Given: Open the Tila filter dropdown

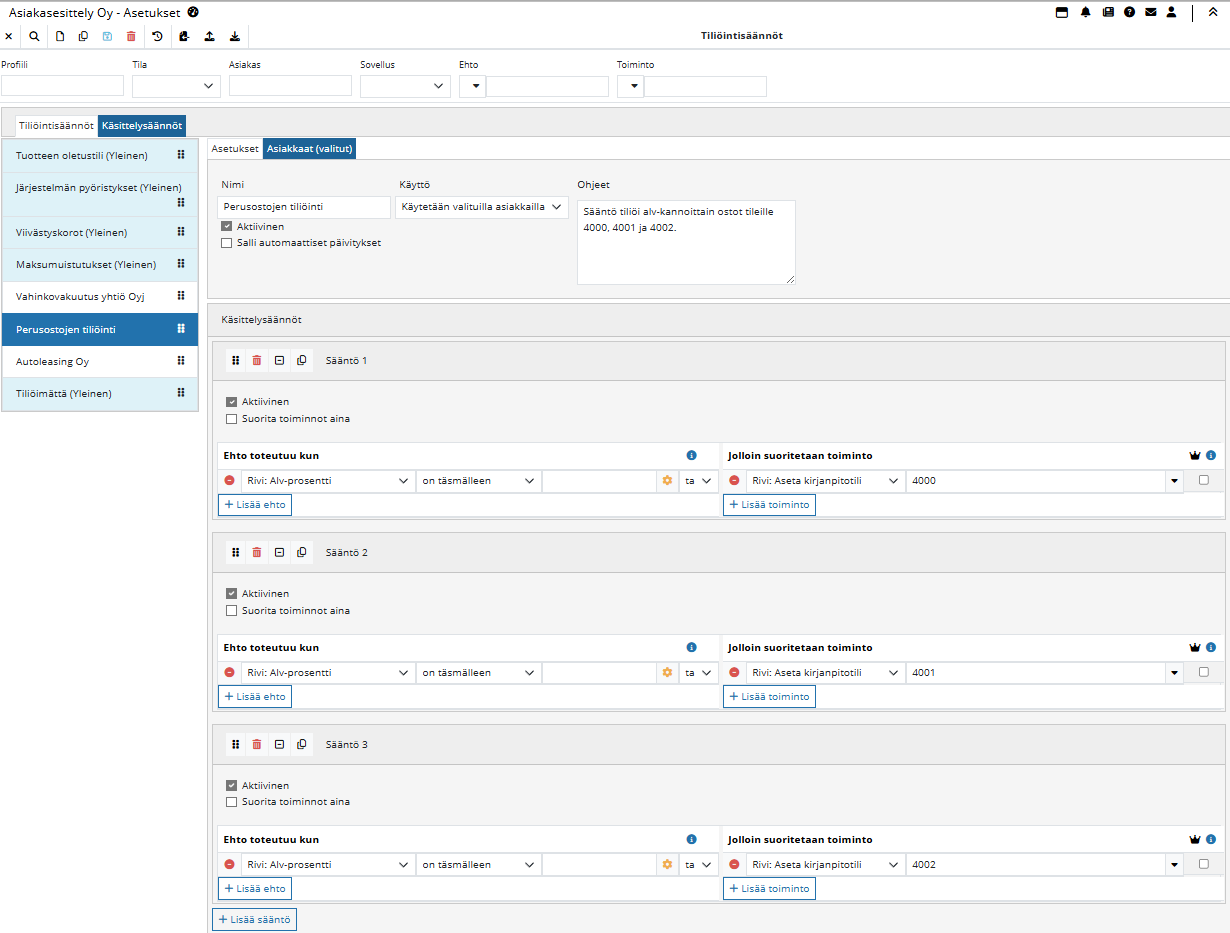Looking at the screenshot, I should [x=176, y=86].
